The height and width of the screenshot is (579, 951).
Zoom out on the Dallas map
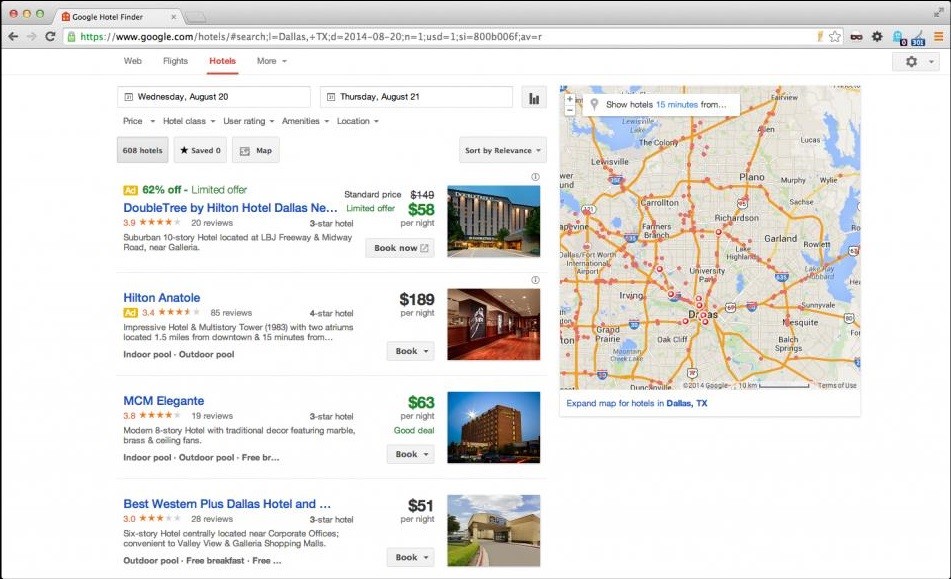(570, 110)
